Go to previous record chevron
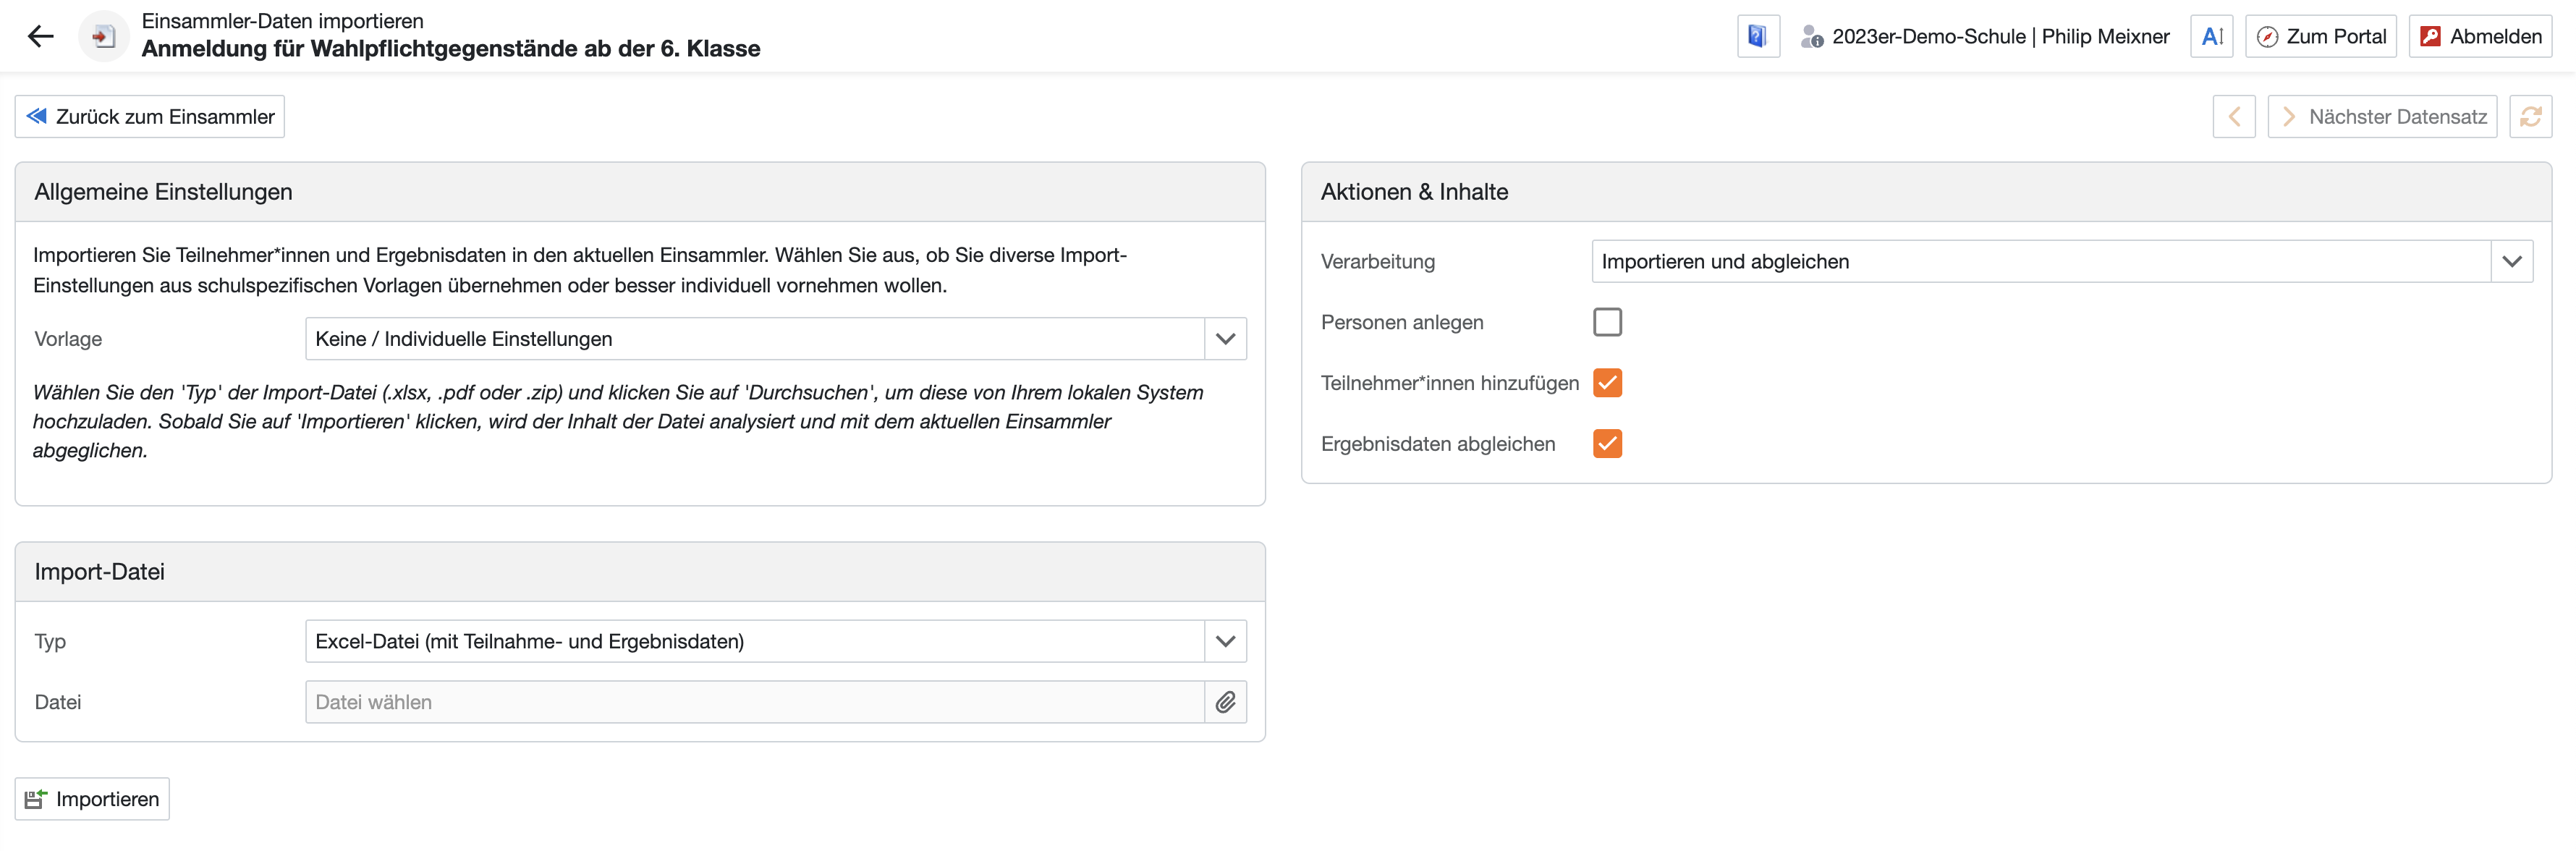This screenshot has width=2576, height=851. point(2233,117)
